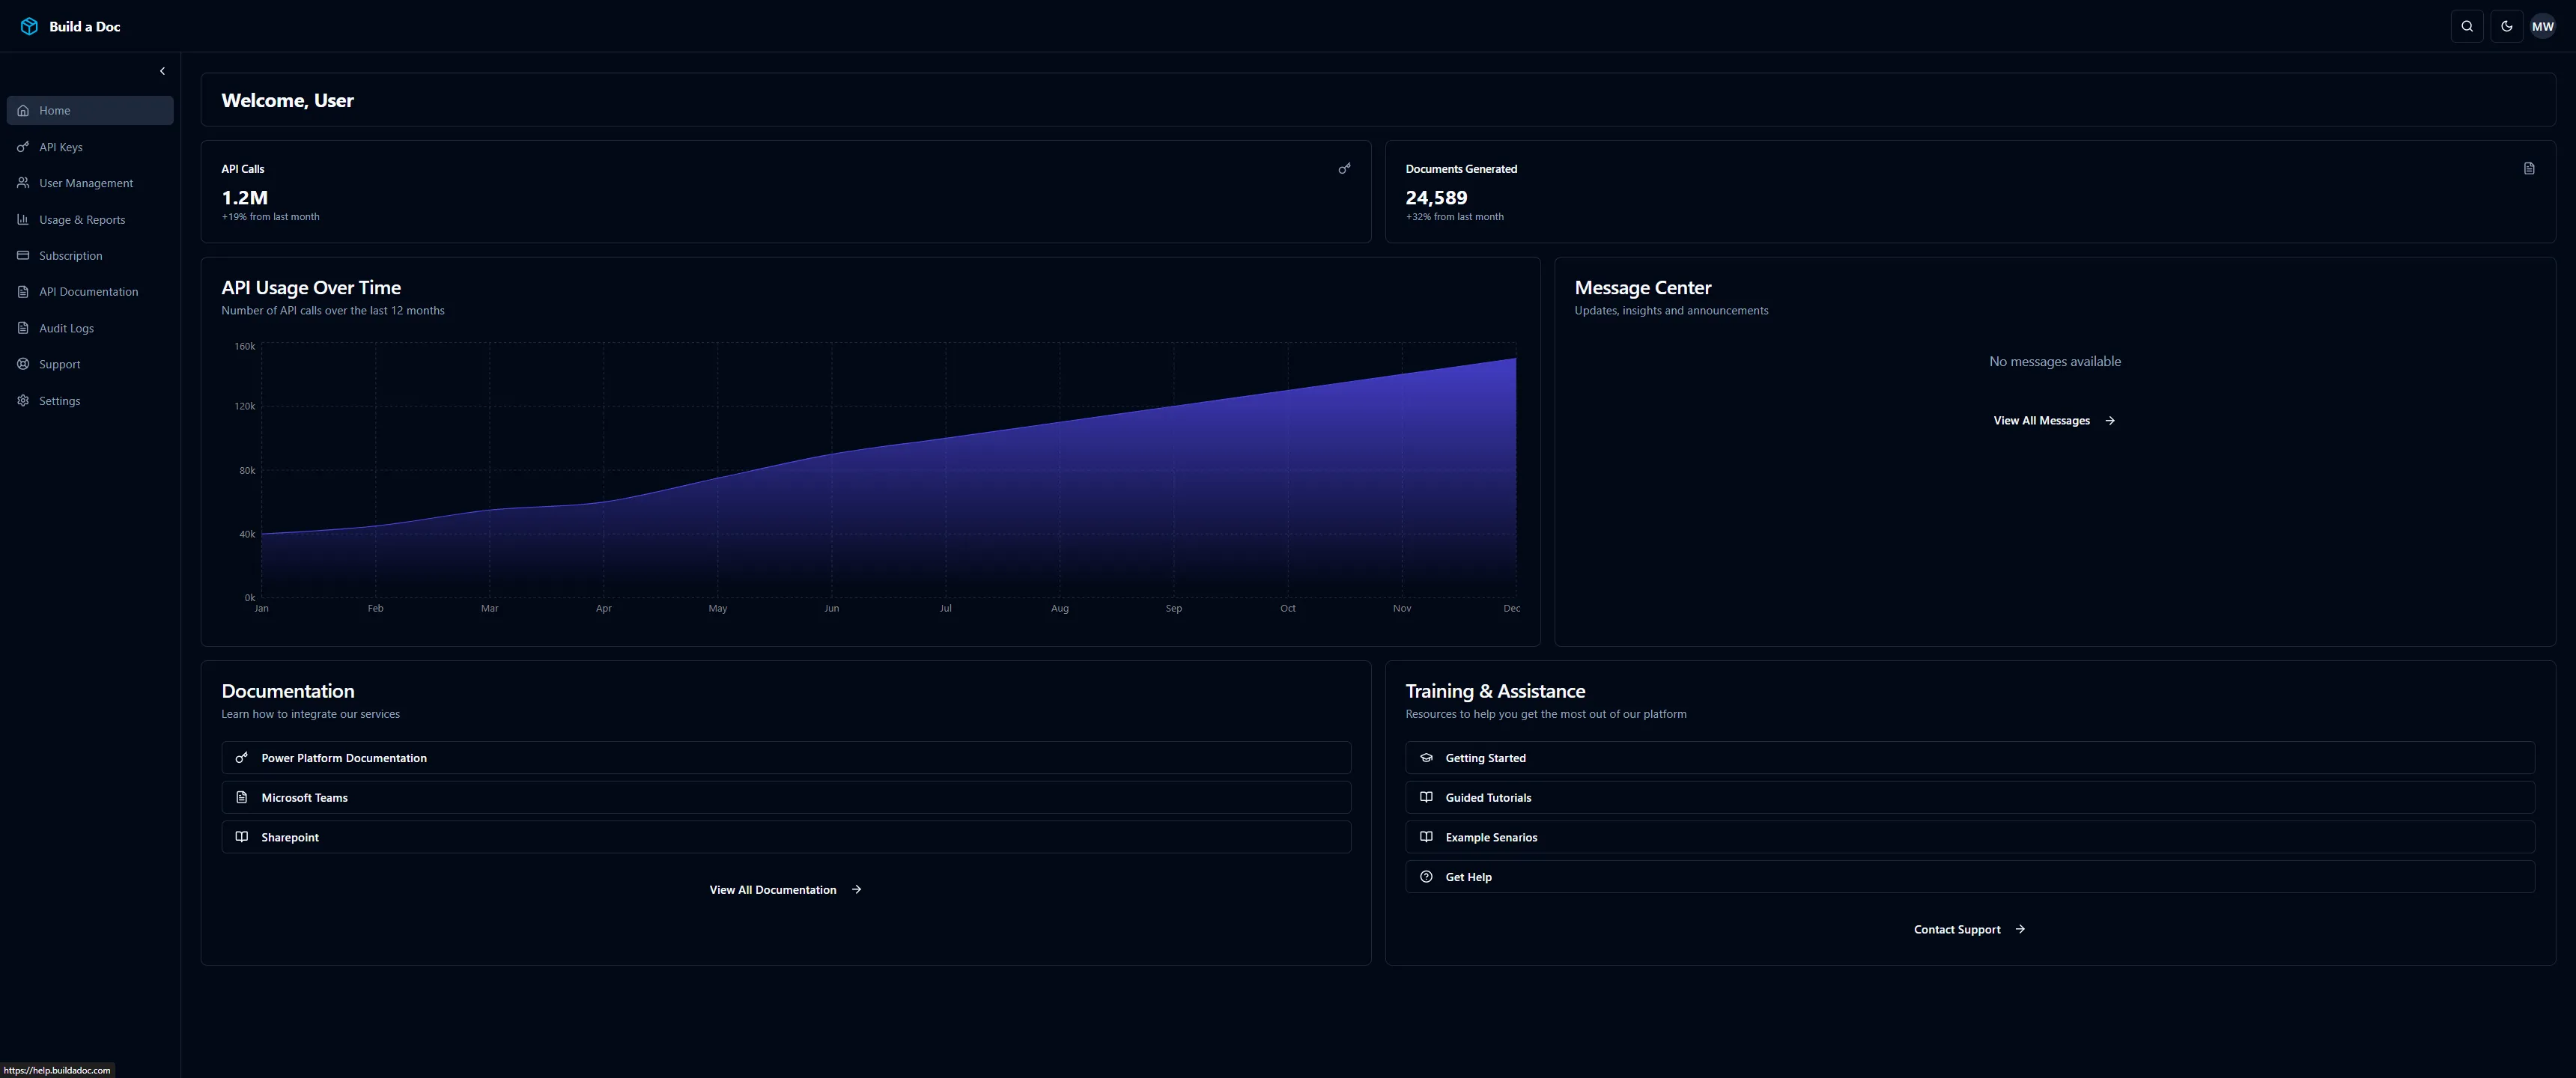Image resolution: width=2576 pixels, height=1078 pixels.
Task: Open API Documentation from the sidebar
Action: click(88, 291)
